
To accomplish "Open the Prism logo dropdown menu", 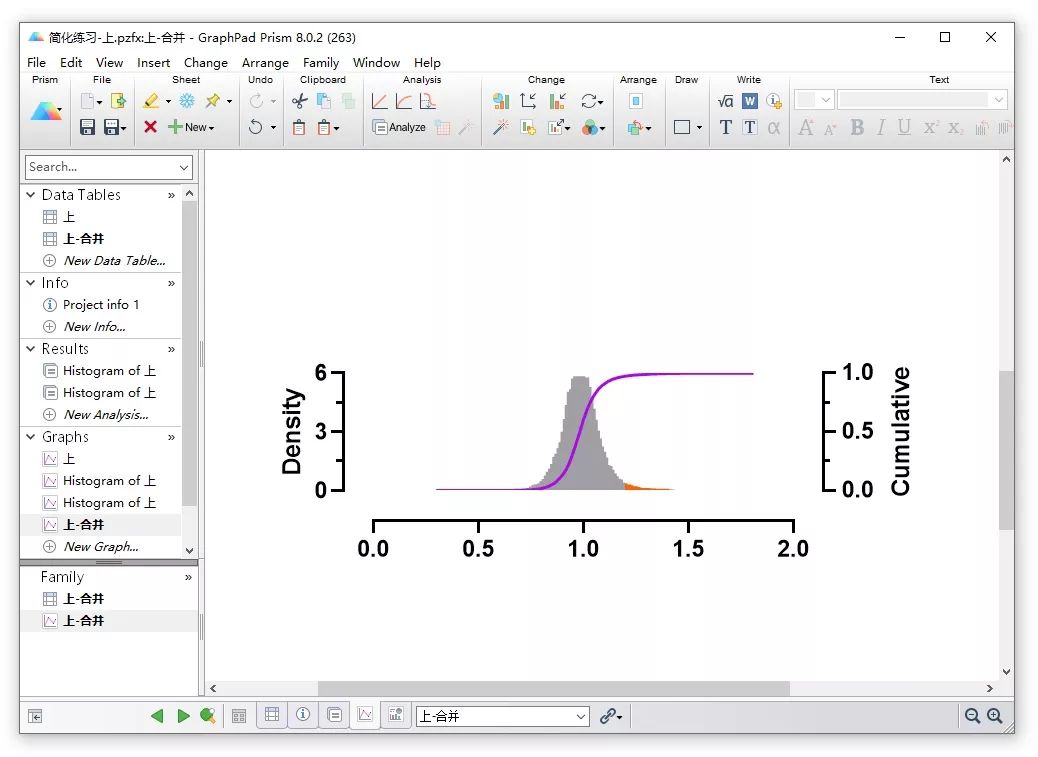I will [x=60, y=111].
